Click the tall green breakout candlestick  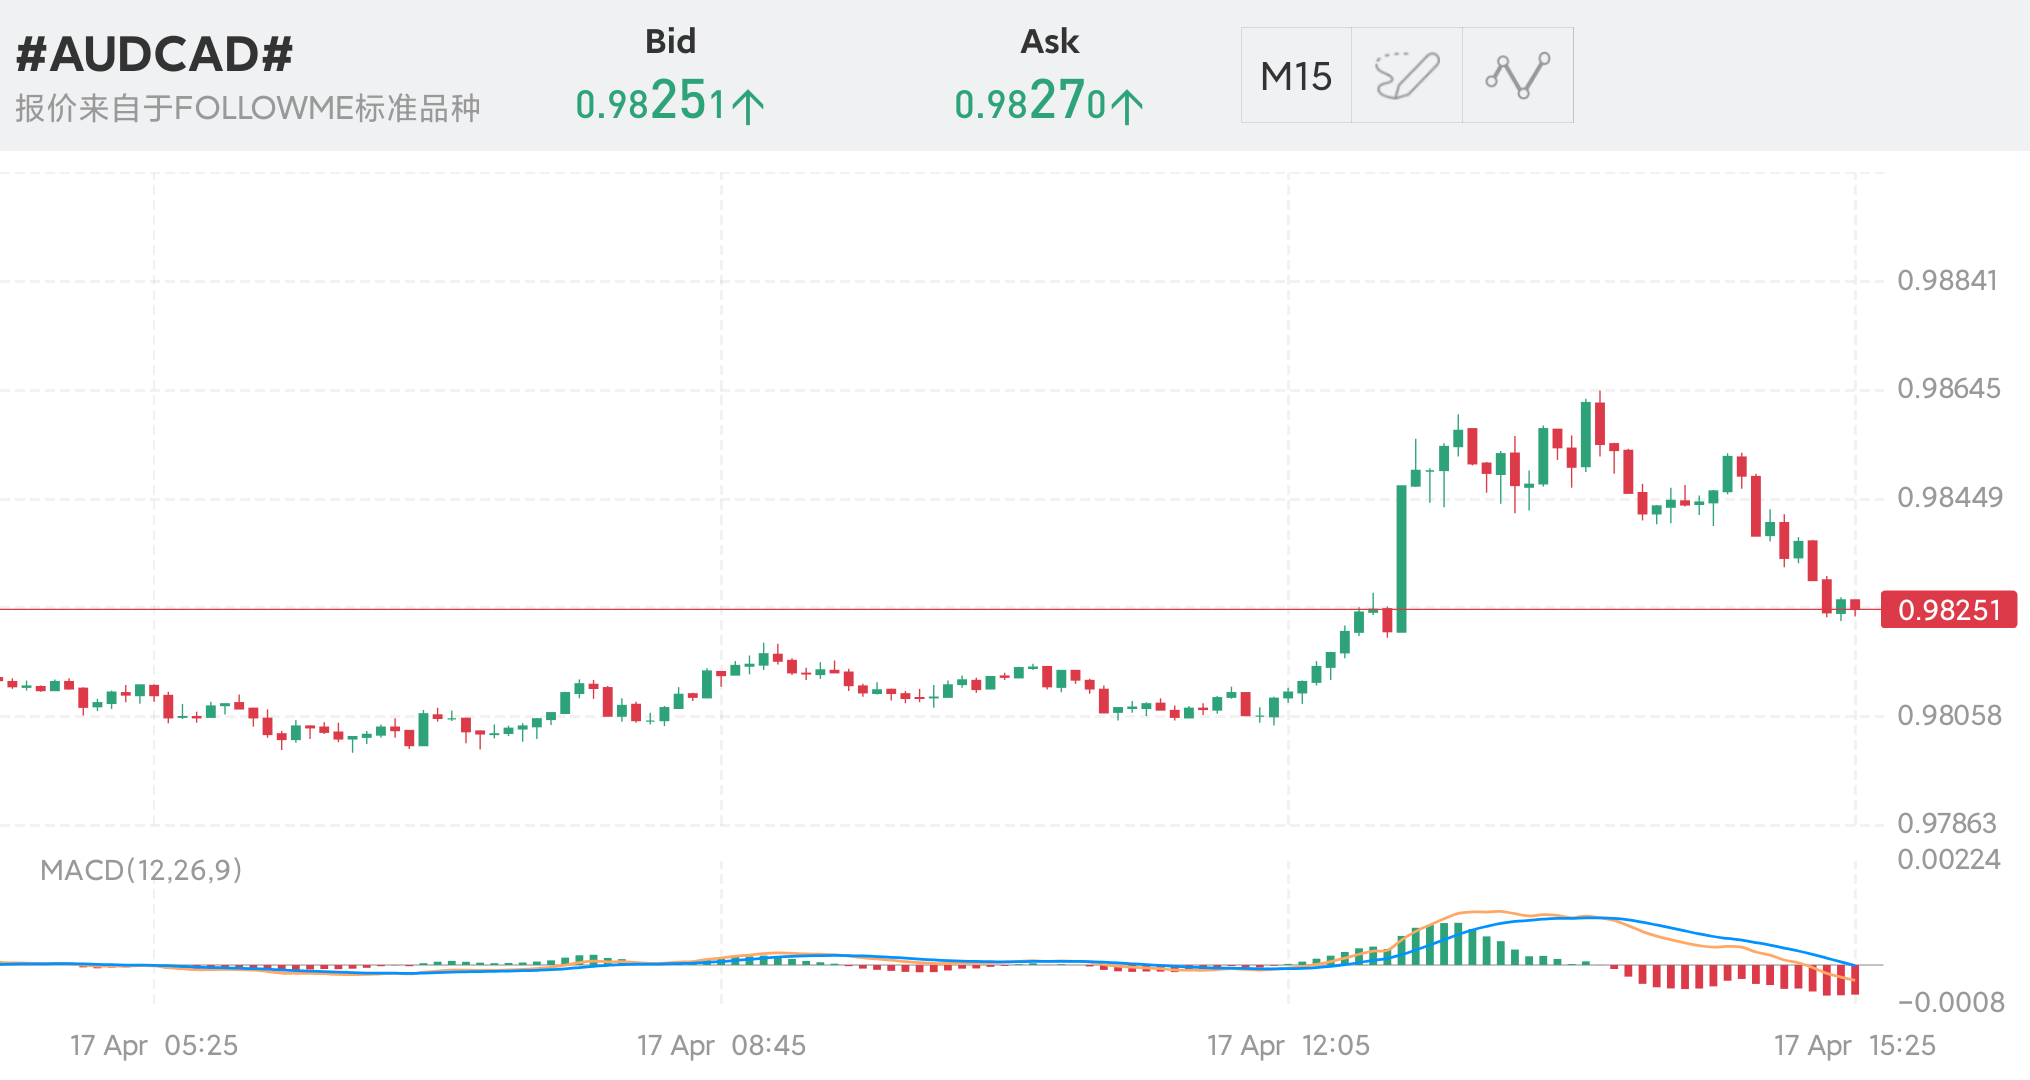pos(1401,558)
